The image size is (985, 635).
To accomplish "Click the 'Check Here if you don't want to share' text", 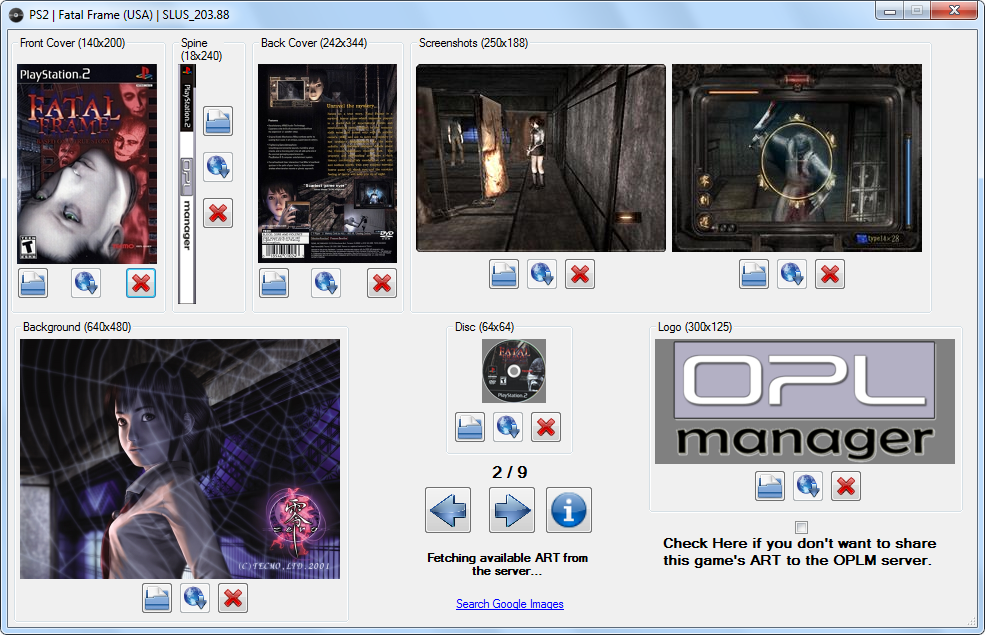I will pos(800,543).
